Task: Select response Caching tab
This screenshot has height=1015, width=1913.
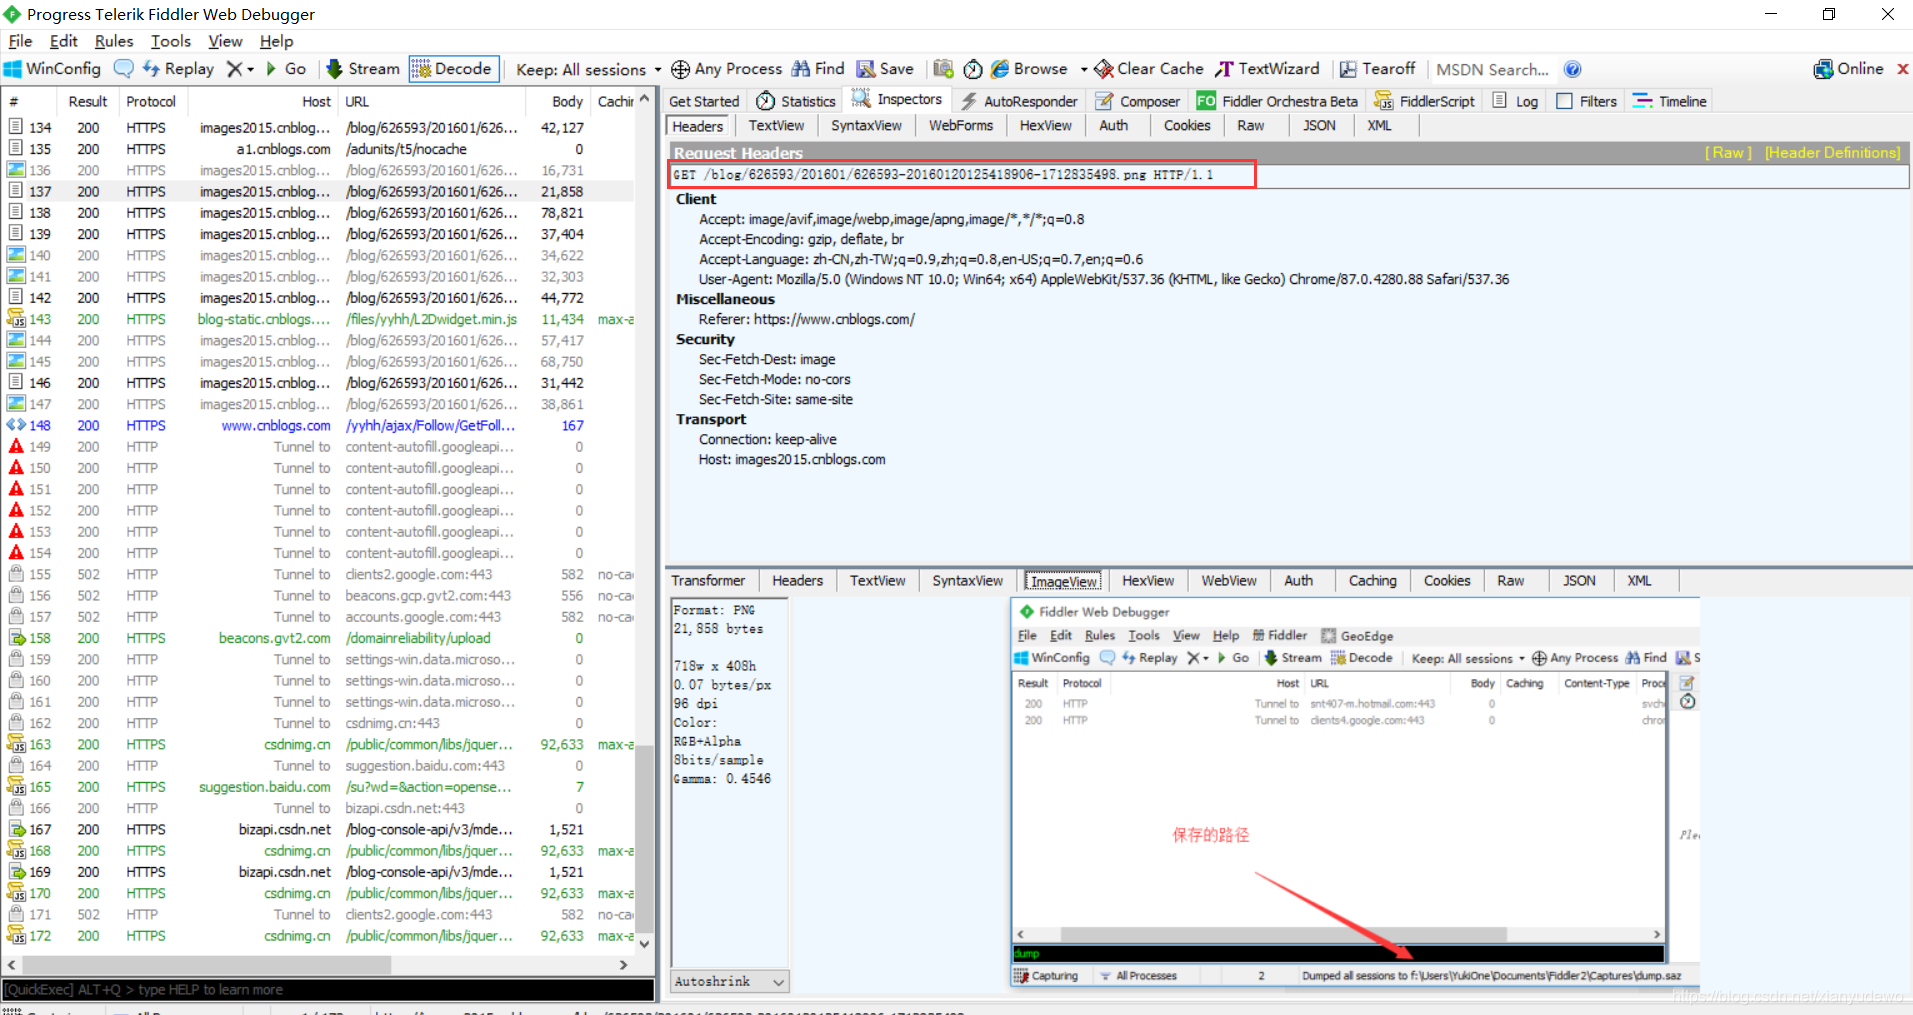Action: click(1372, 581)
